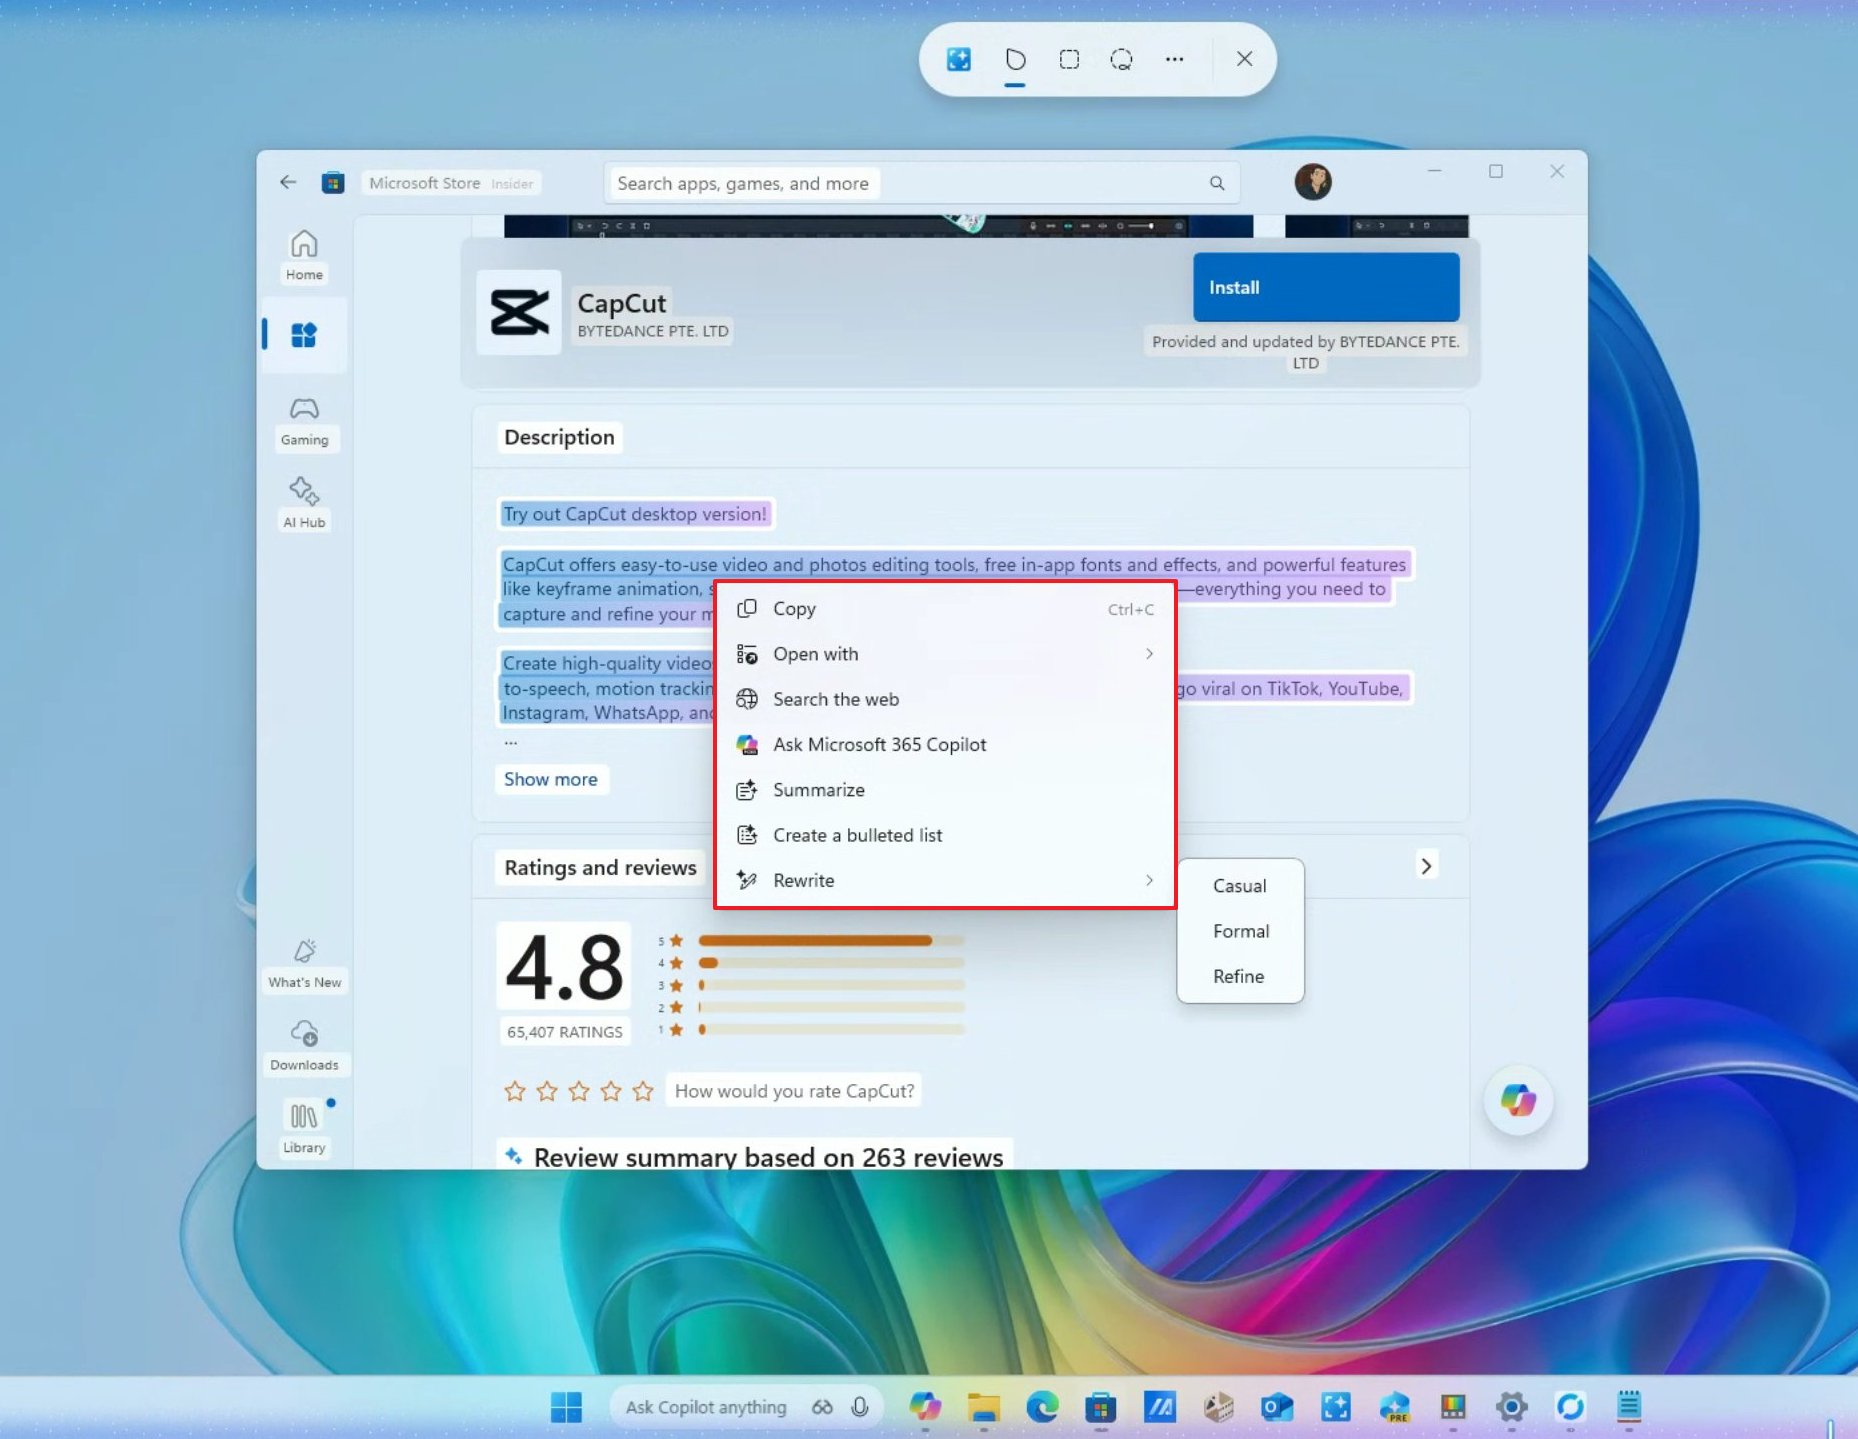
Task: Select the lasso selection shape tool
Action: [x=1121, y=59]
